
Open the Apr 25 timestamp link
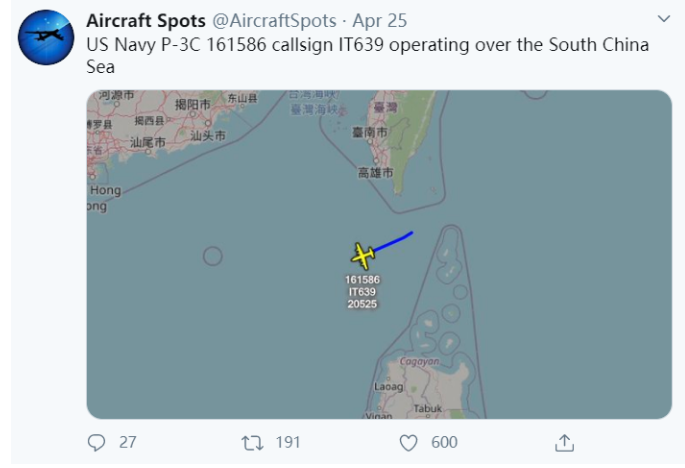[380, 21]
